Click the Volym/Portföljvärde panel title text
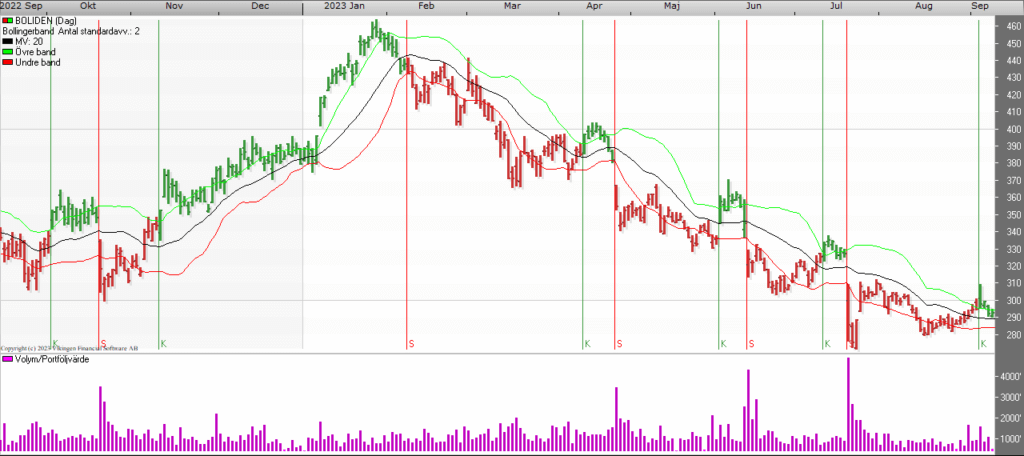 tap(52, 359)
